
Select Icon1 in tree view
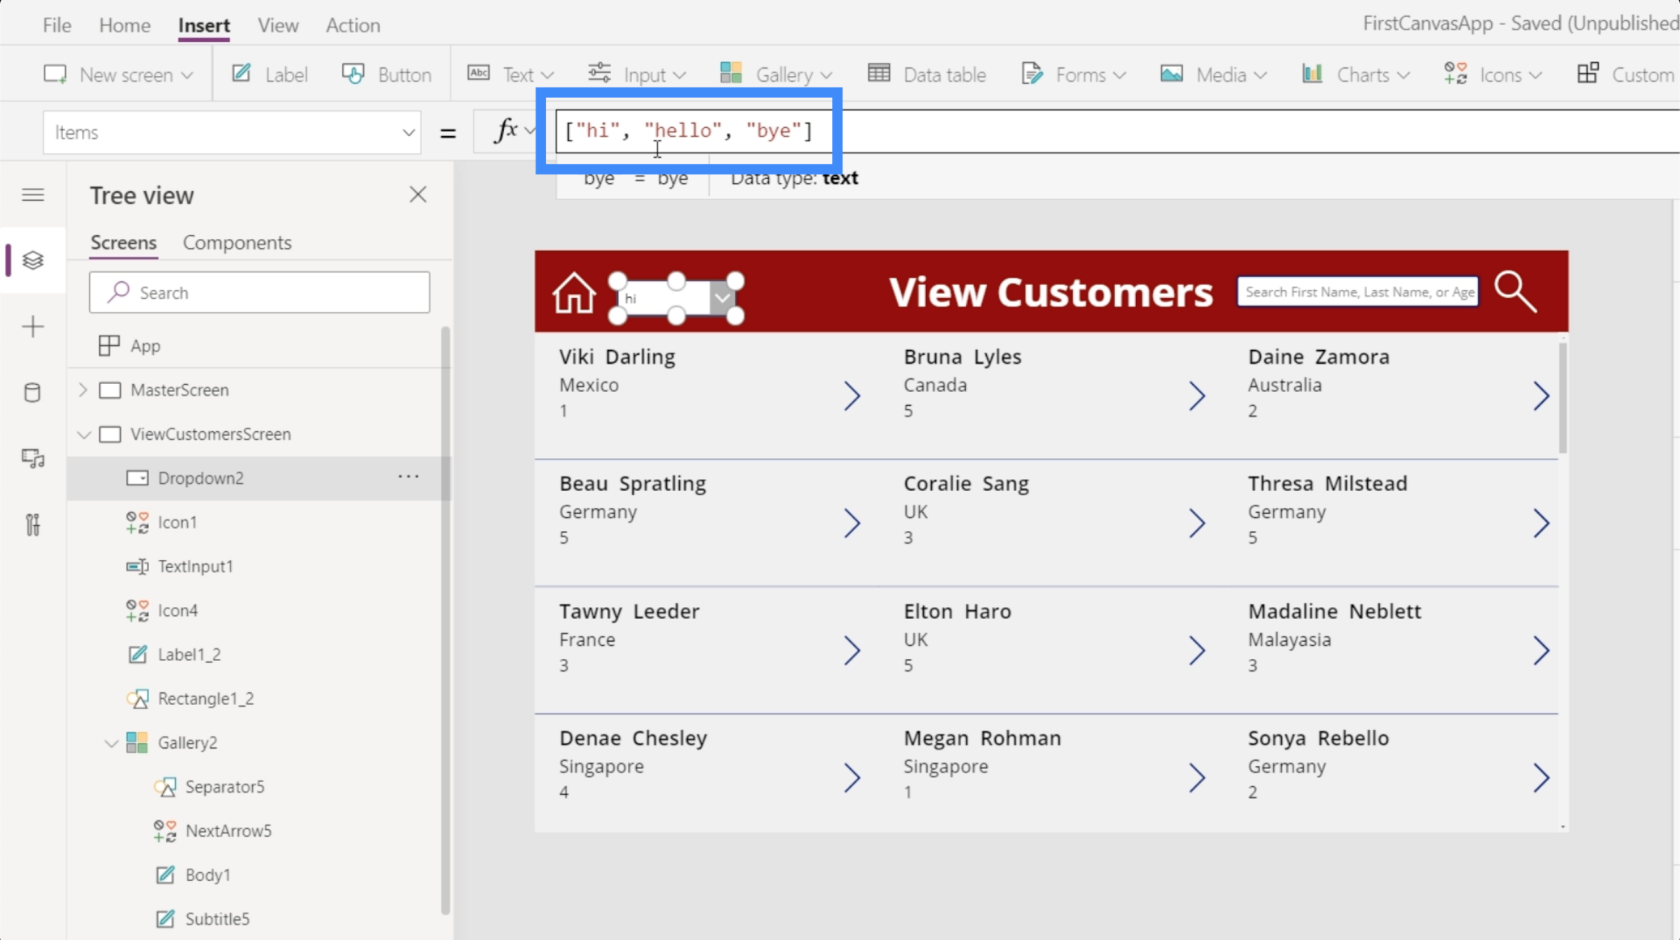point(177,522)
